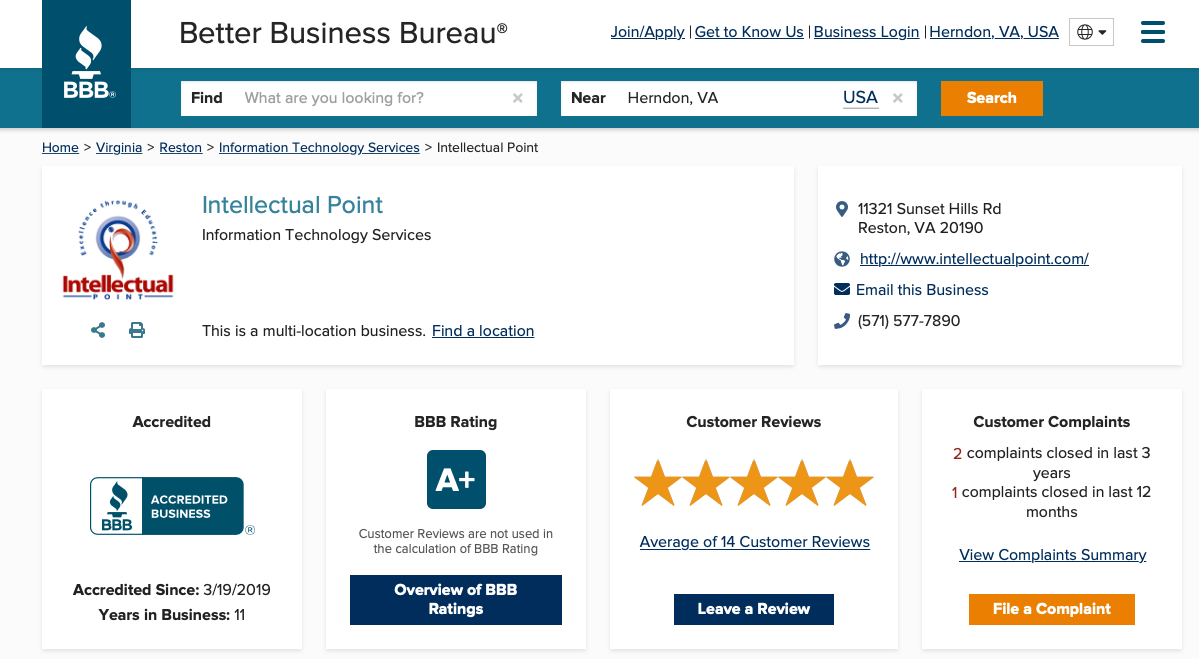This screenshot has width=1199, height=659.
Task: Click the map pin address icon
Action: coord(842,209)
